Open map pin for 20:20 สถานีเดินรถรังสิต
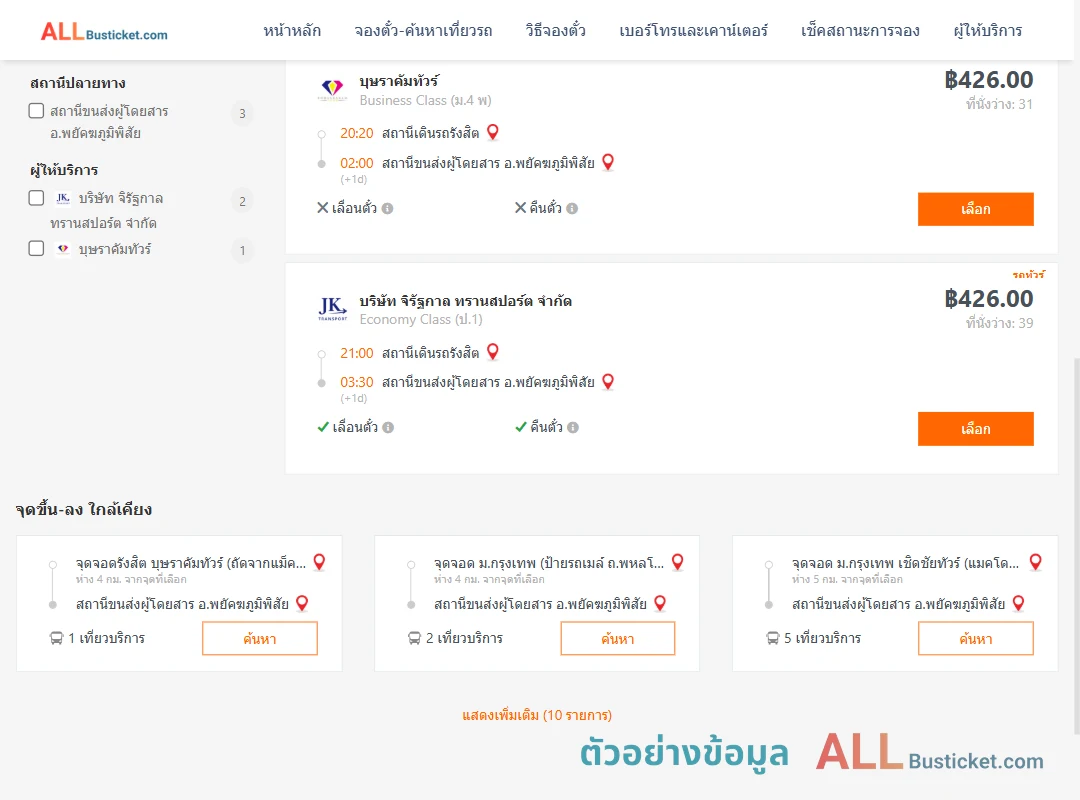 tap(492, 132)
